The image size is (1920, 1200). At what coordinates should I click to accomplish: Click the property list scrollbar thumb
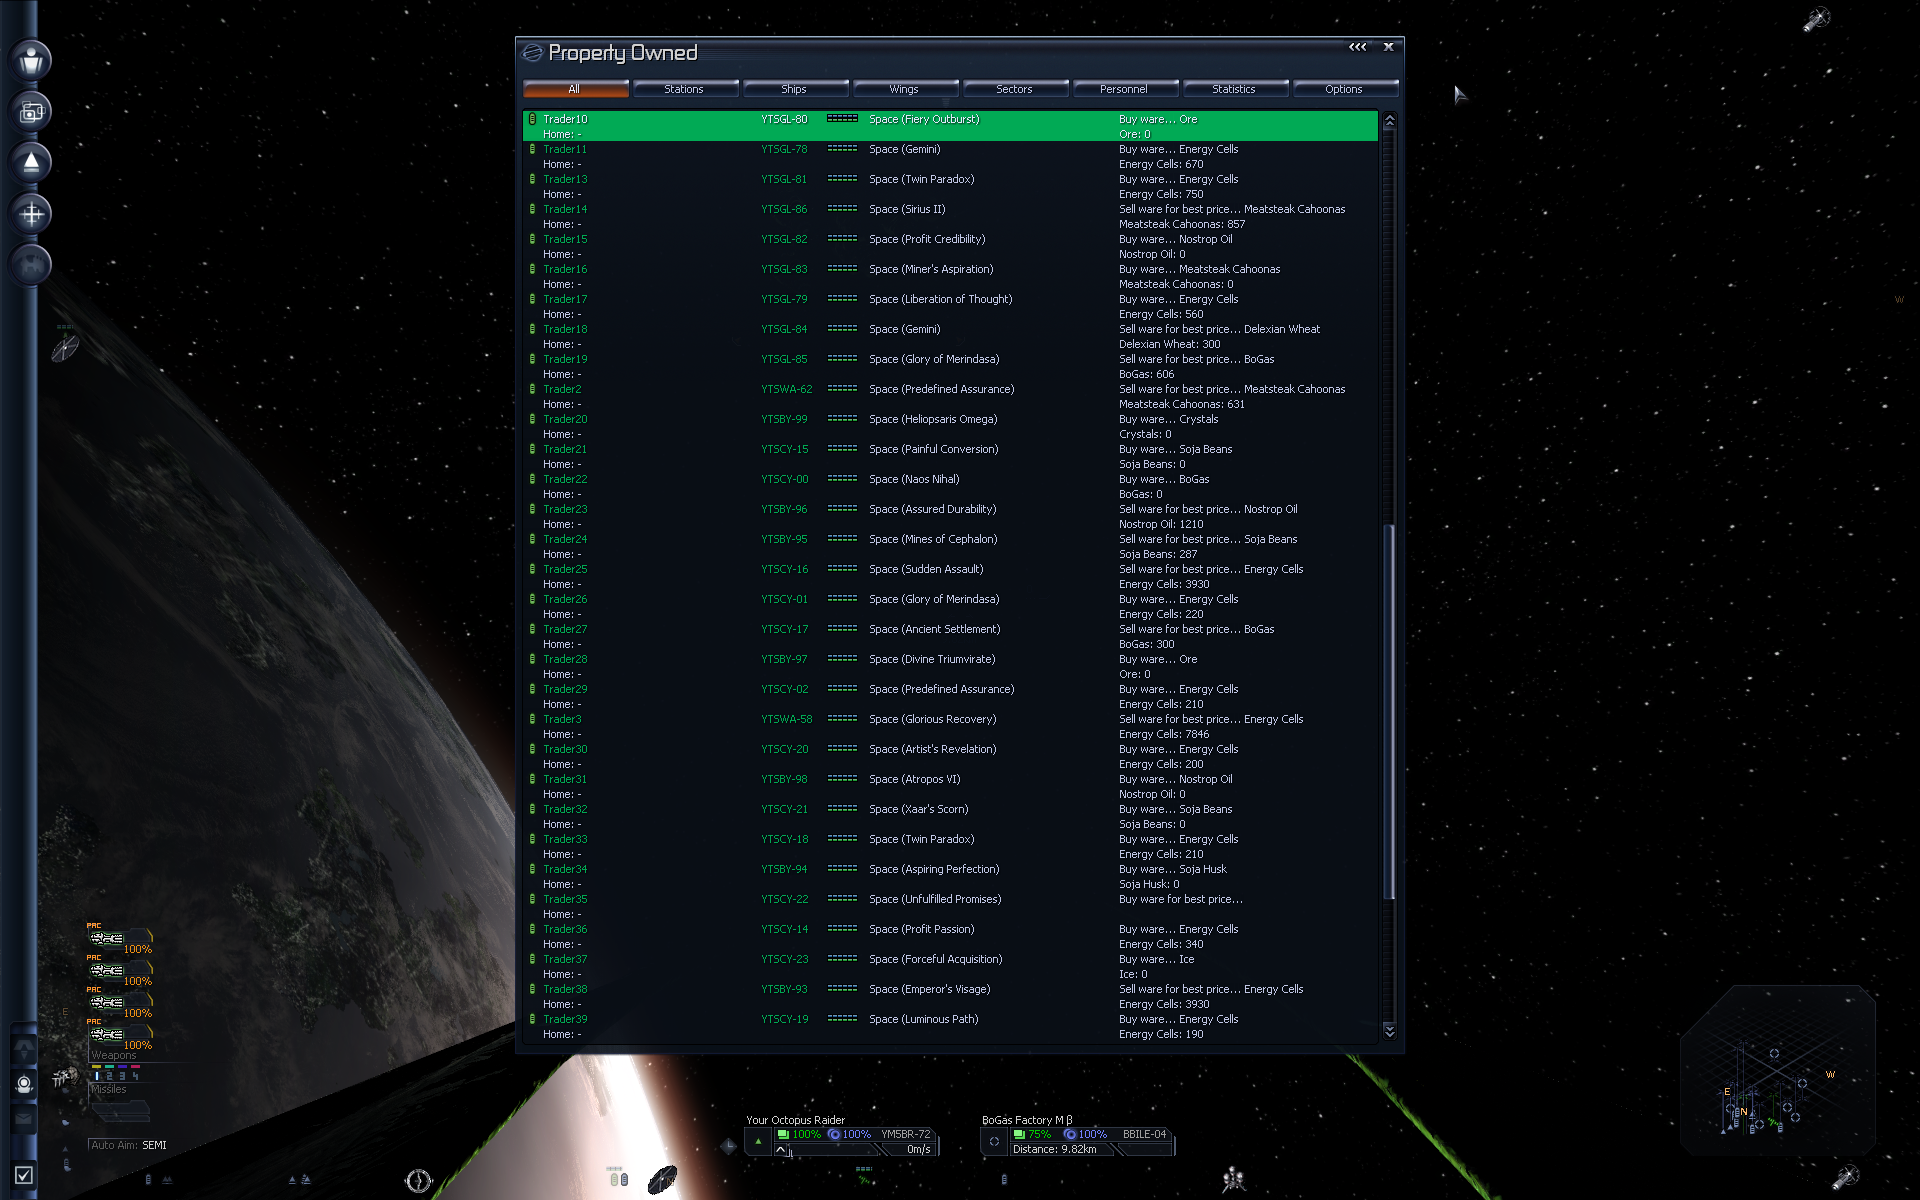point(1389,712)
